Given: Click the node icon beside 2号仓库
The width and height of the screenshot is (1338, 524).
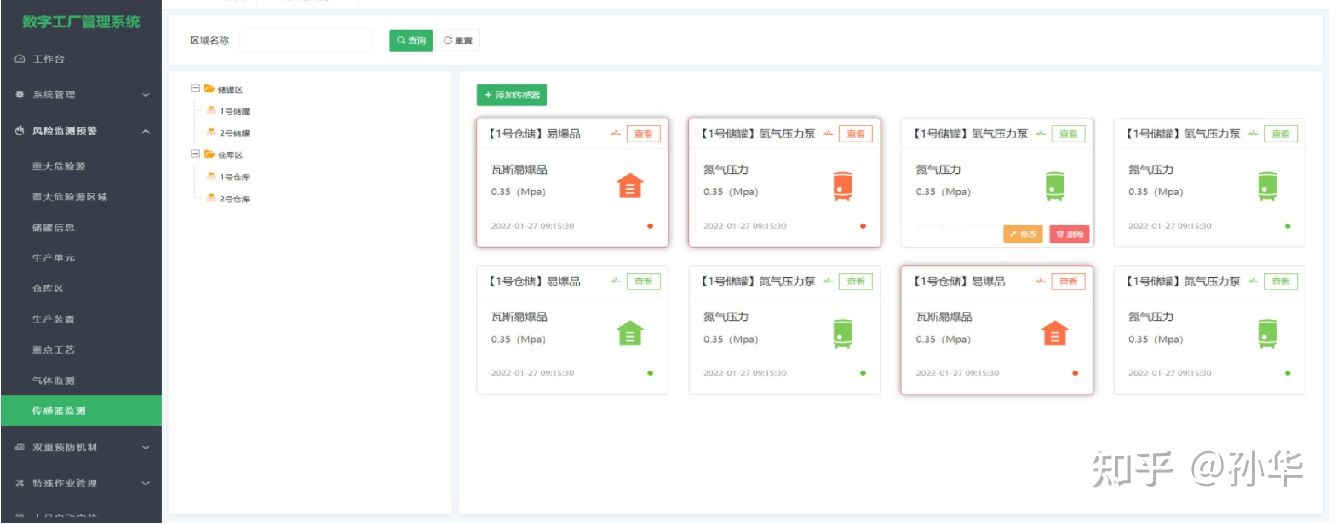Looking at the screenshot, I should [211, 198].
